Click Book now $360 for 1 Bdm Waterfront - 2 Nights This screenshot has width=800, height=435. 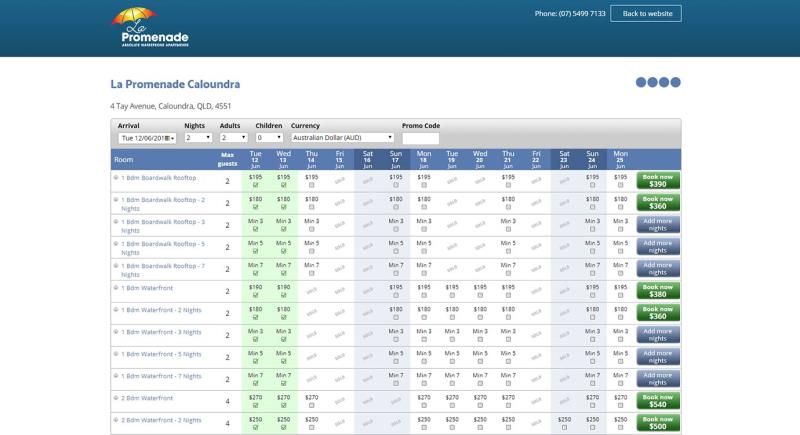click(658, 313)
